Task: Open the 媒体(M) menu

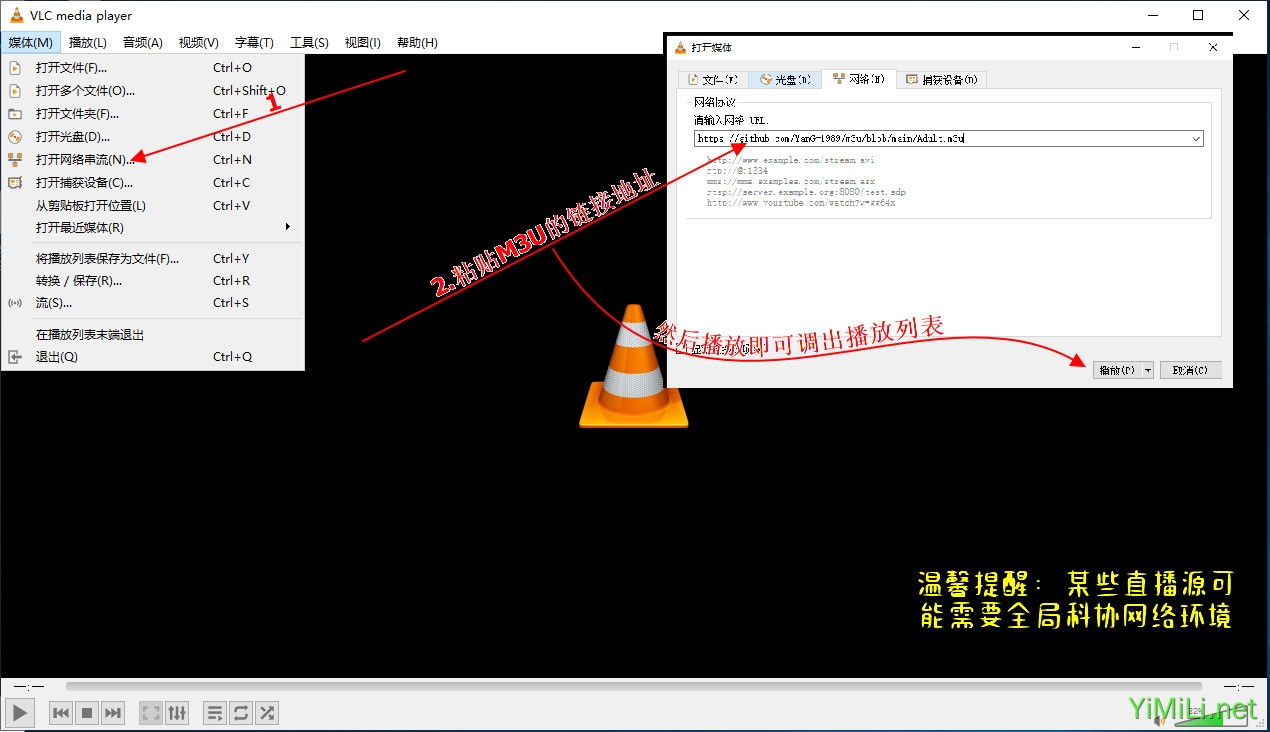Action: tap(31, 42)
